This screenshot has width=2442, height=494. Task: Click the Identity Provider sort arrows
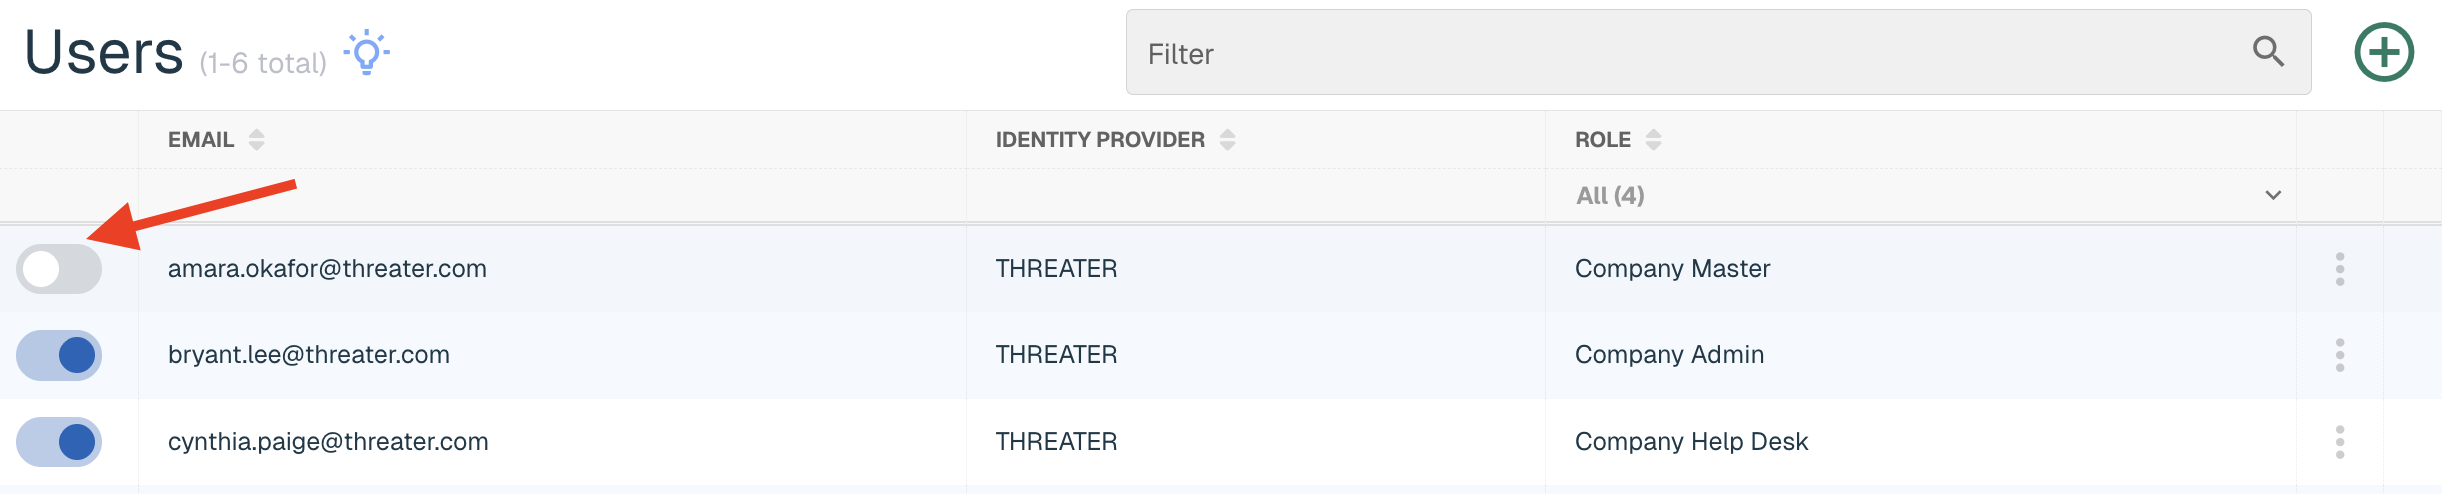click(x=1228, y=140)
